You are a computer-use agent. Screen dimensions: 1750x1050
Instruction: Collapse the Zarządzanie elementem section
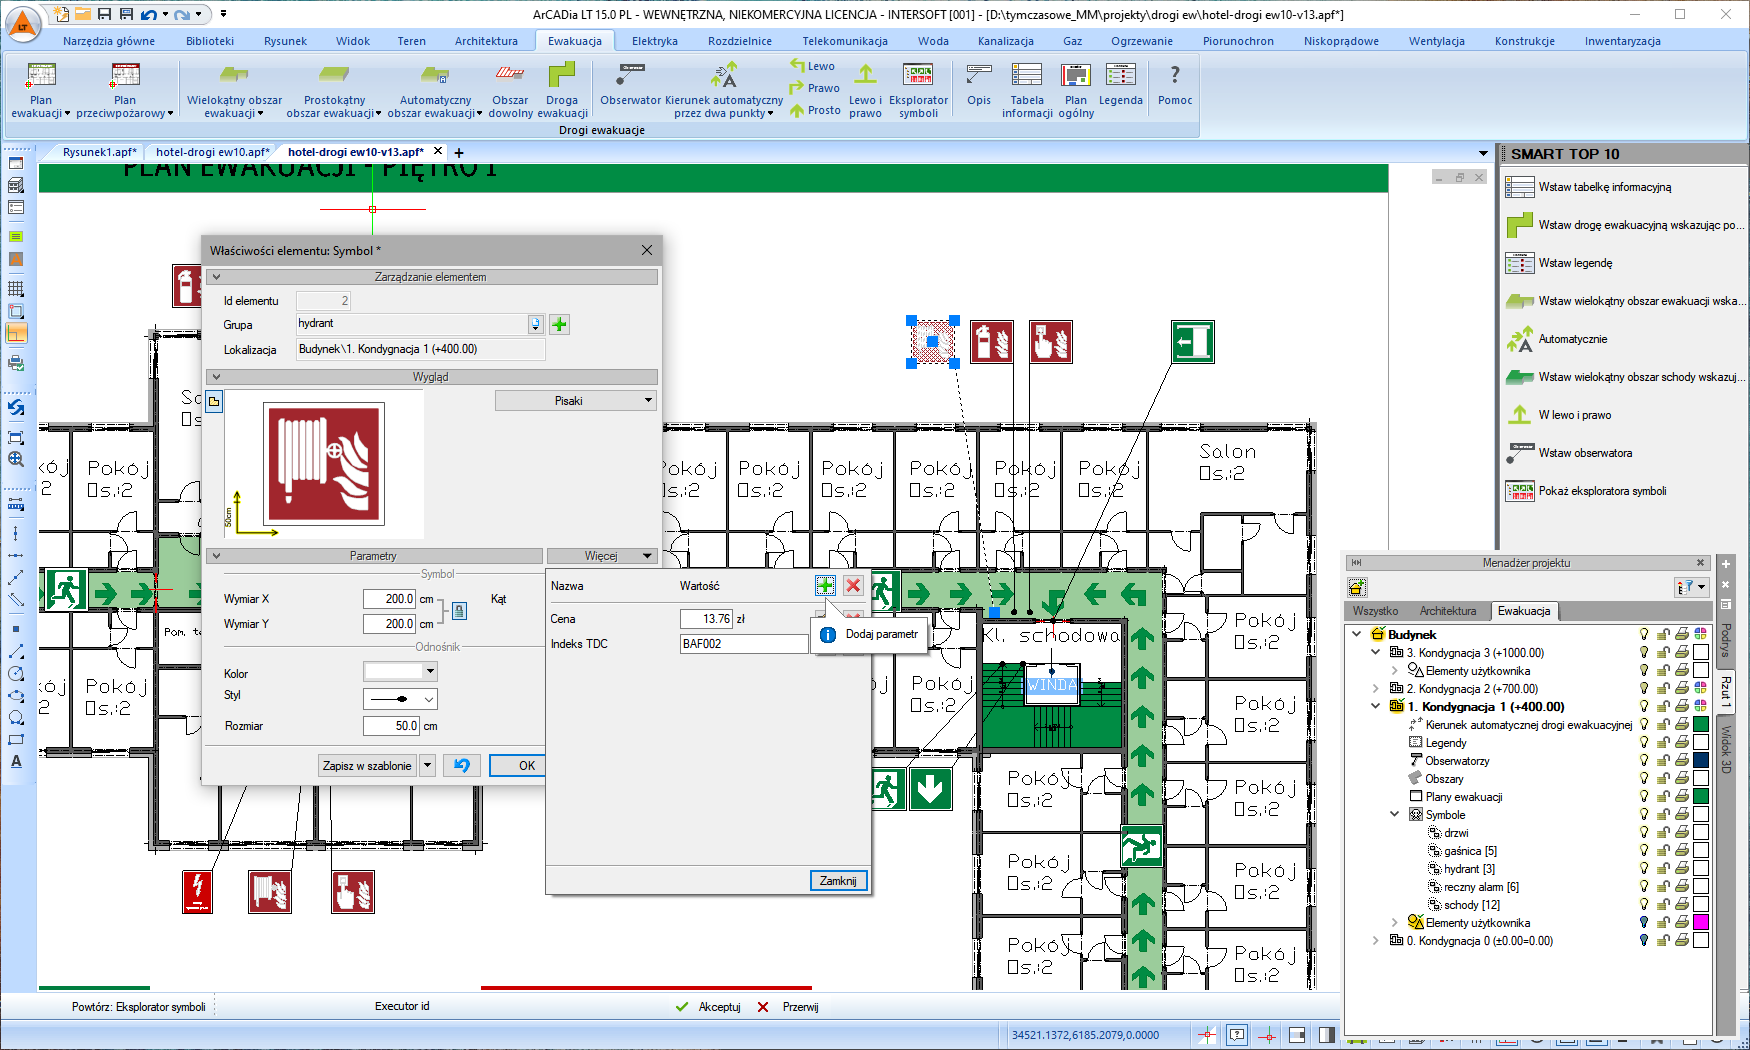click(x=216, y=277)
